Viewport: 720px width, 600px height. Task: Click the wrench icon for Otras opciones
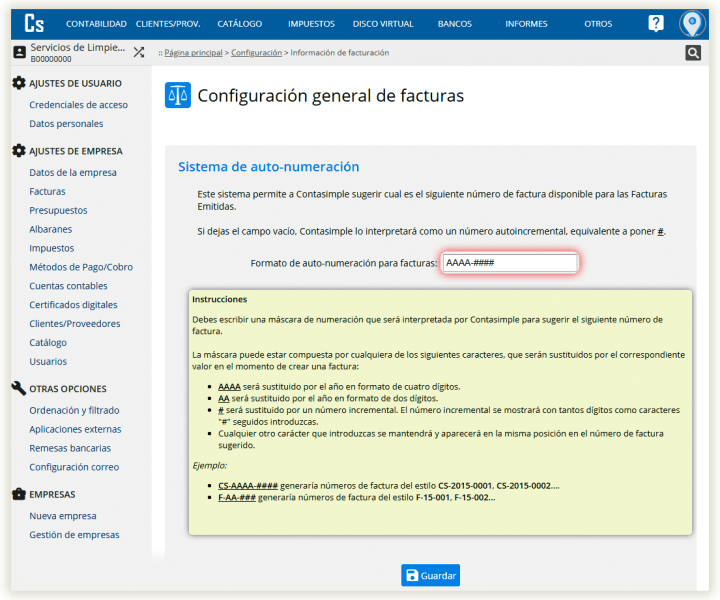point(19,388)
